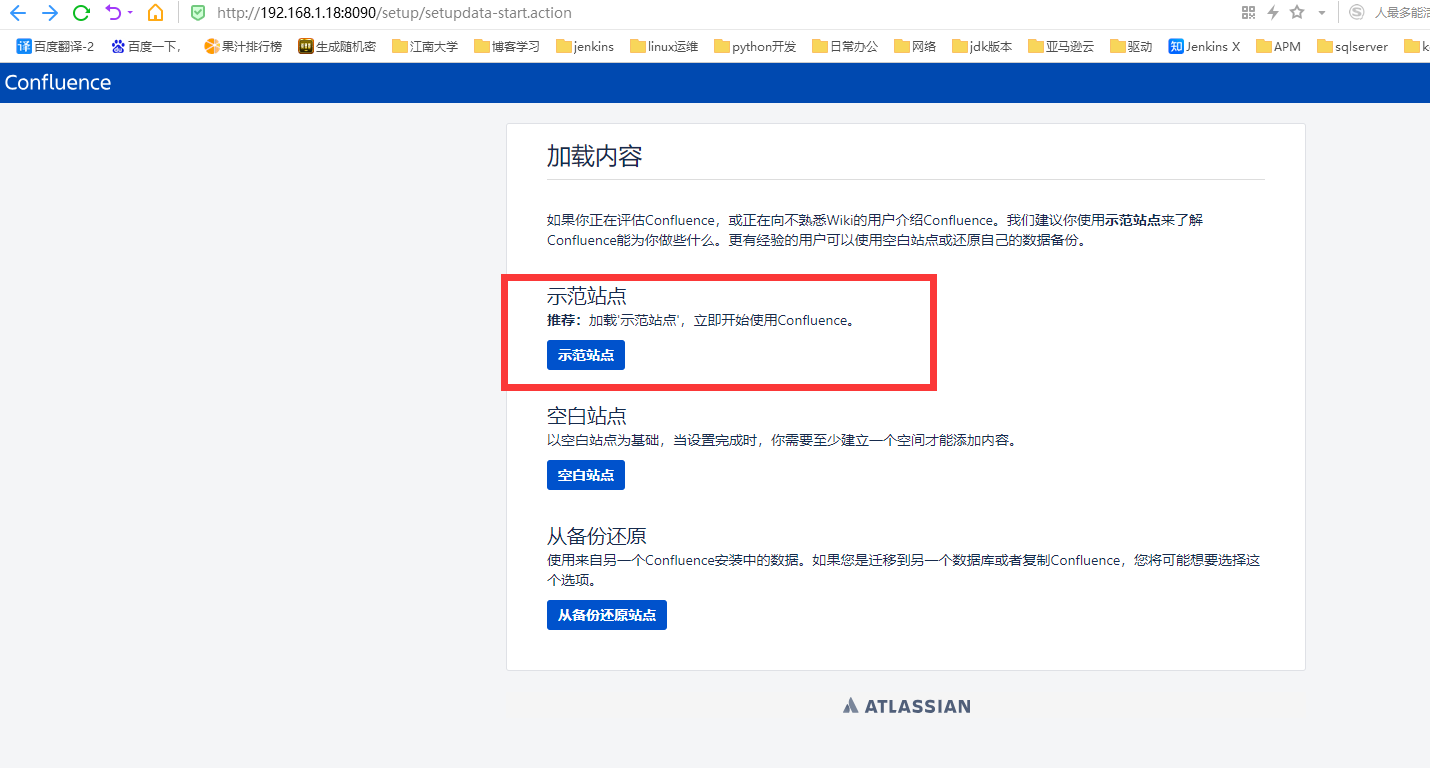Click the description starting with 以空白站点为基础

pos(784,440)
